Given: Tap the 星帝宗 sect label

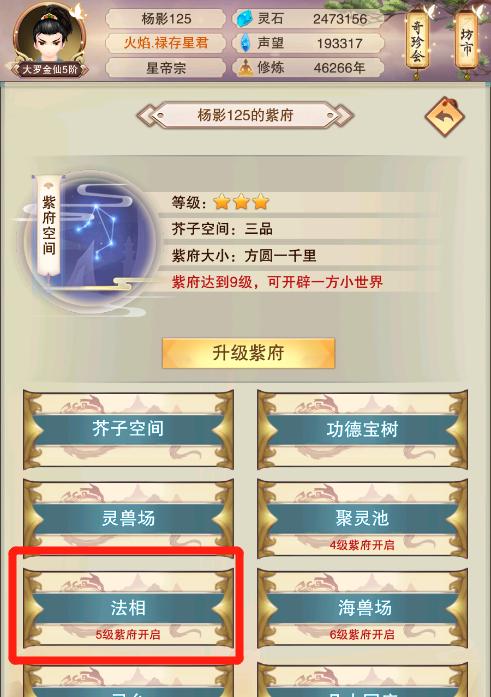Looking at the screenshot, I should click(166, 68).
